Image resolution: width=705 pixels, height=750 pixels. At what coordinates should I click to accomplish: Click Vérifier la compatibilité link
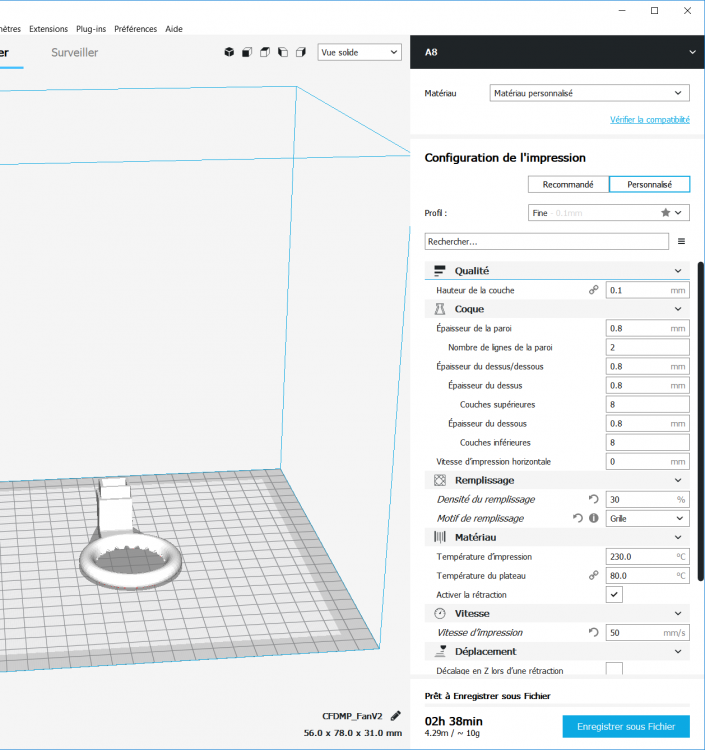pos(649,120)
